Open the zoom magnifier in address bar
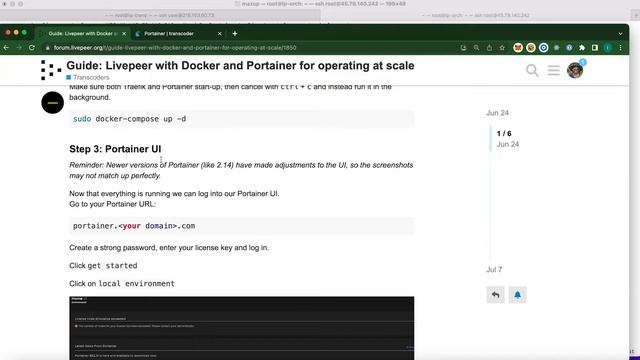 (x=476, y=48)
